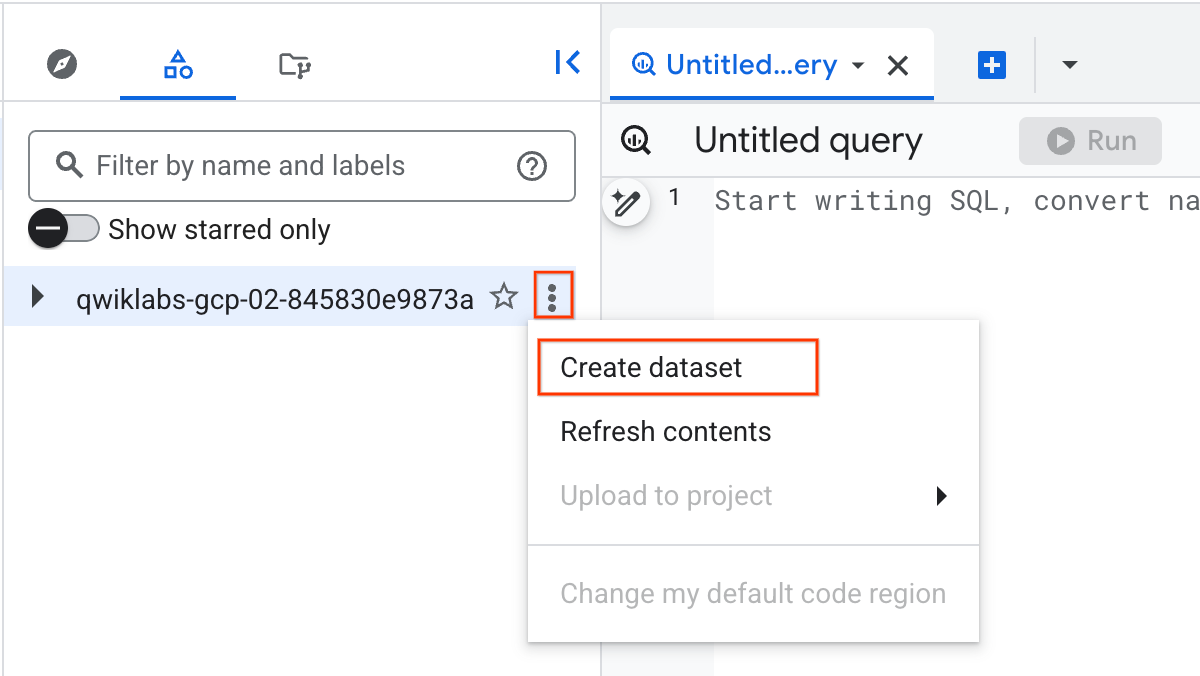Open the compass welcome panel icon
Viewport: 1200px width, 676px height.
(60, 63)
